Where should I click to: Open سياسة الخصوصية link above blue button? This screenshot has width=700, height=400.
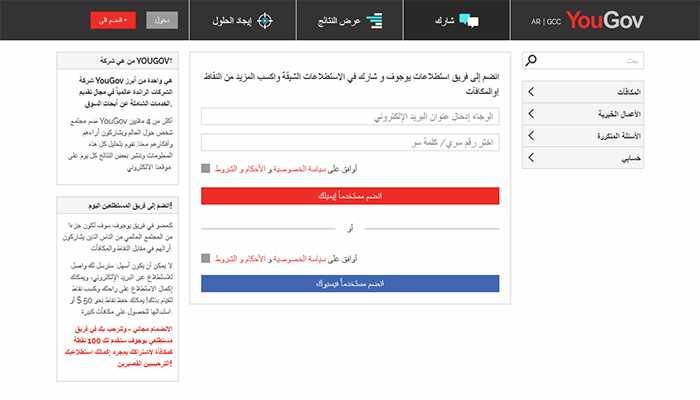[300, 258]
